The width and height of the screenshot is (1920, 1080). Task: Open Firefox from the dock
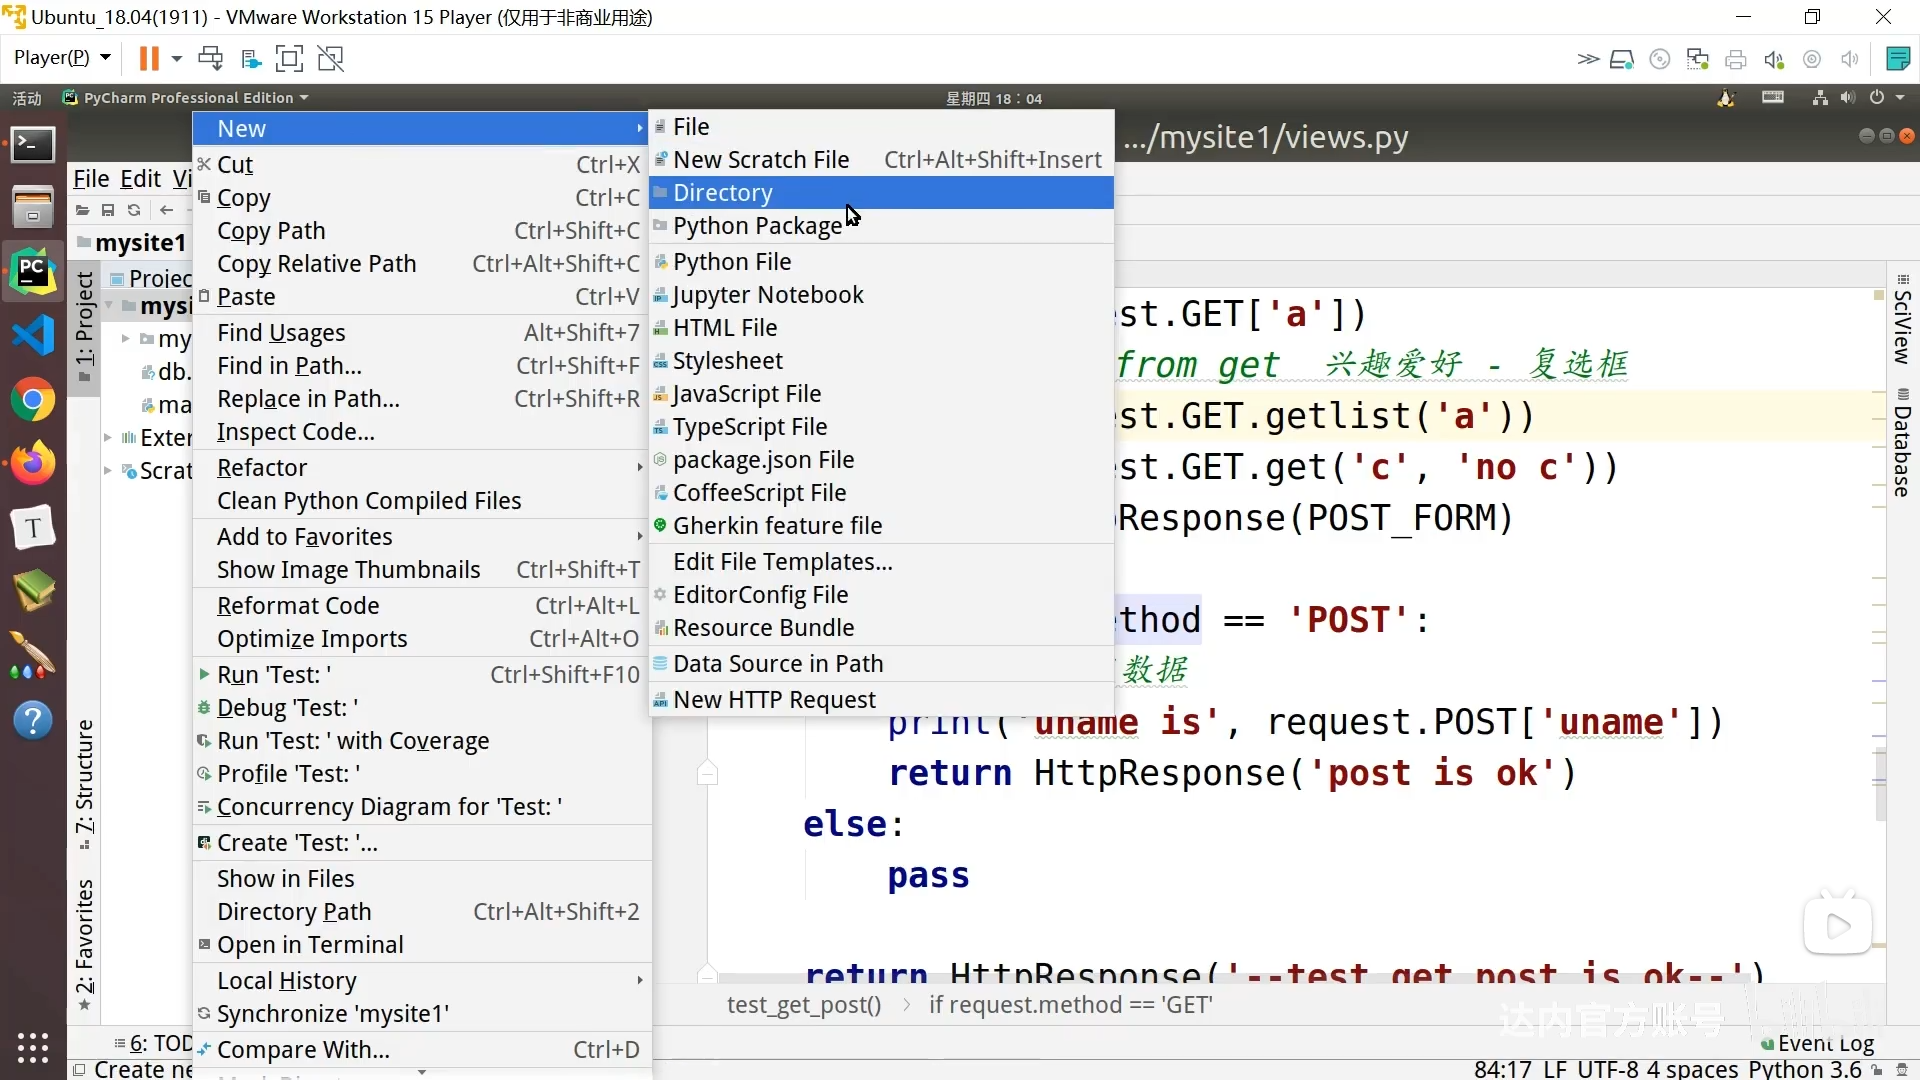[33, 463]
